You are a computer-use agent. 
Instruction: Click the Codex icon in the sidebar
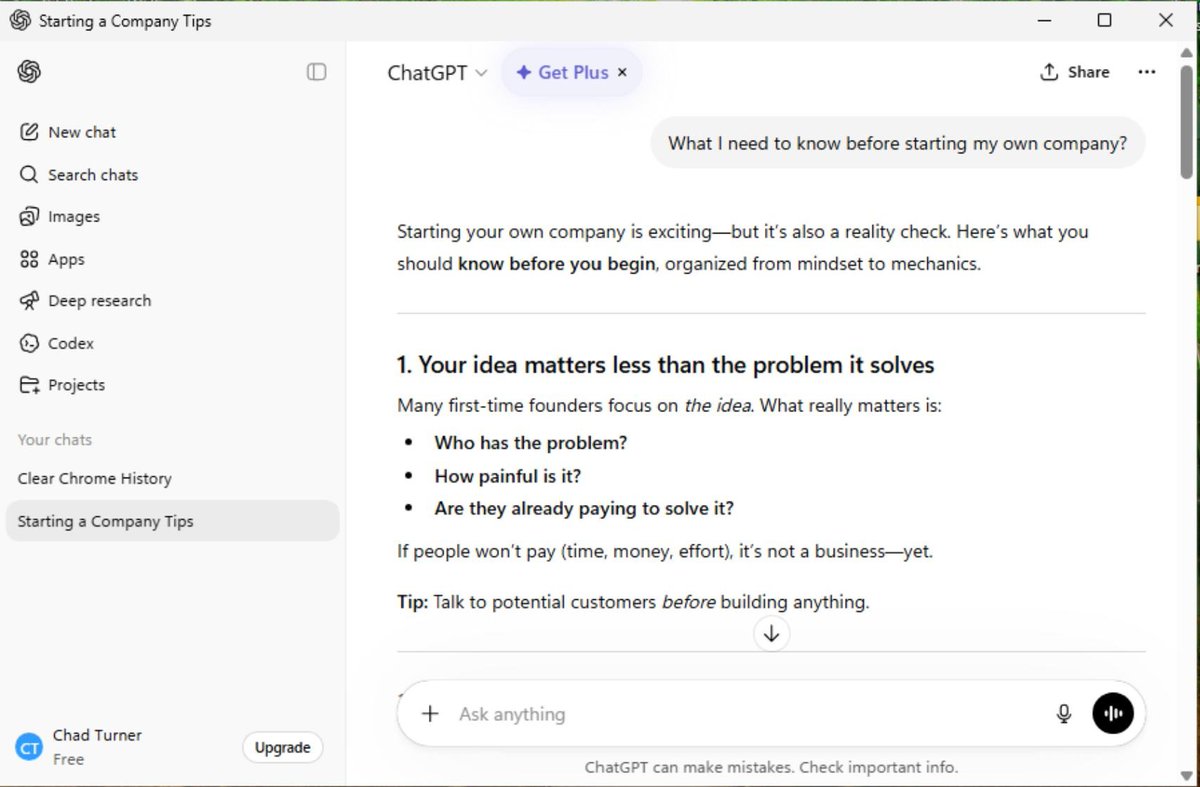[x=29, y=343]
